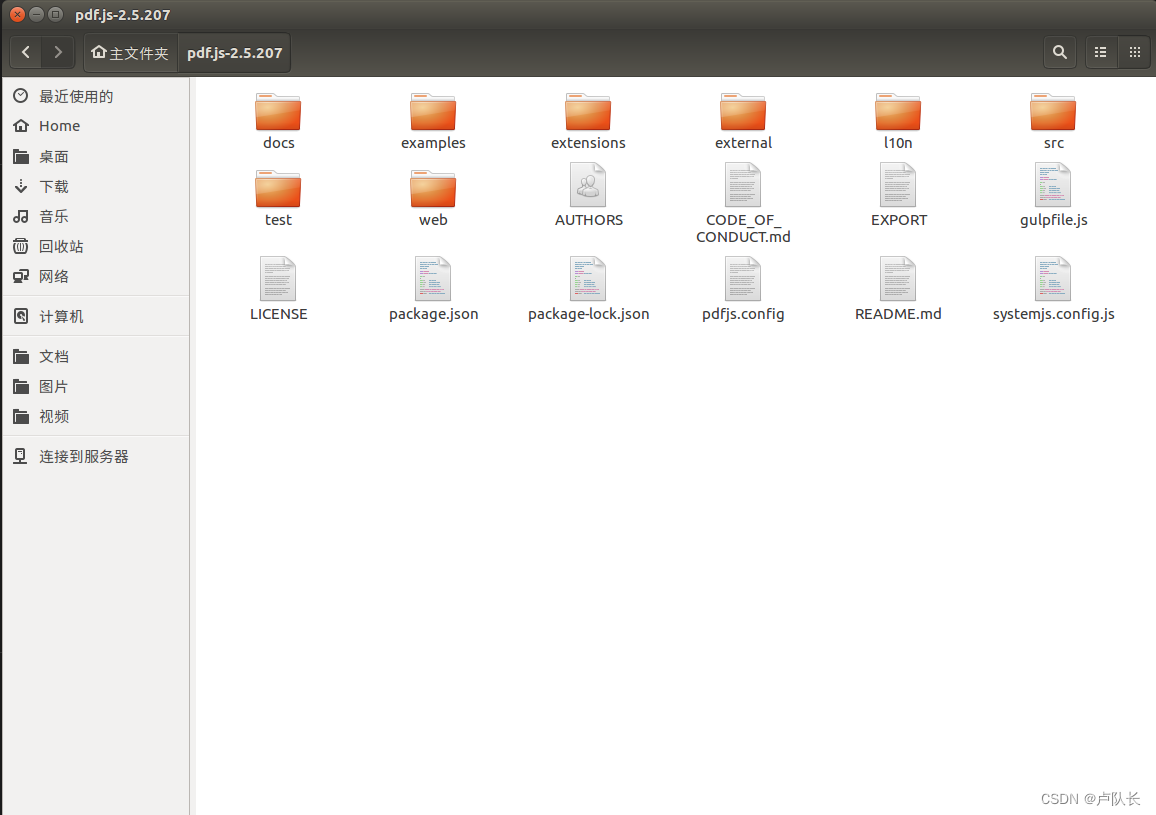1156x815 pixels.
Task: Open 音乐 in the sidebar
Action: pyautogui.click(x=96, y=216)
